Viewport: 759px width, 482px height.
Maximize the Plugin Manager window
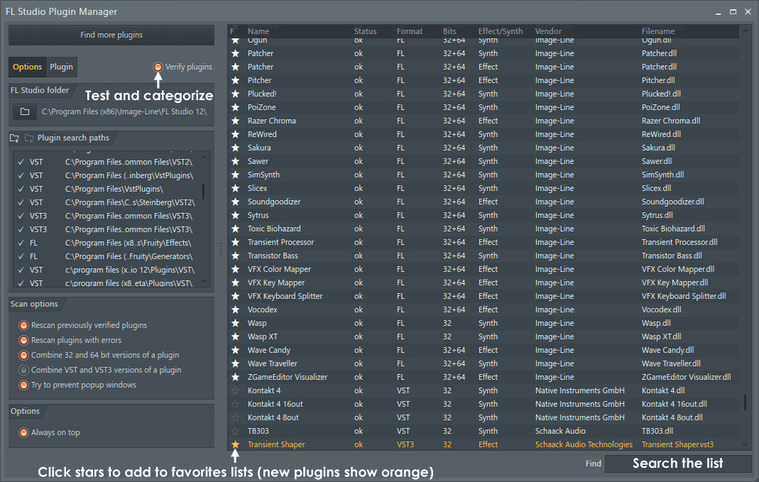tap(733, 12)
